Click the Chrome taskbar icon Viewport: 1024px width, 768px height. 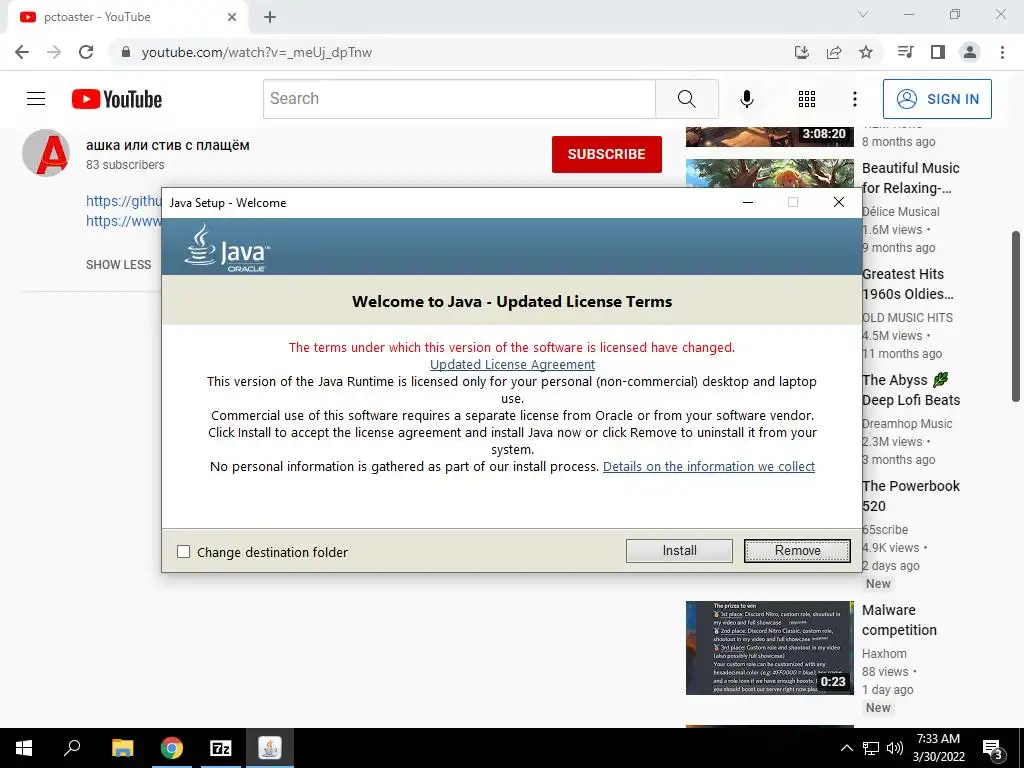click(x=172, y=748)
